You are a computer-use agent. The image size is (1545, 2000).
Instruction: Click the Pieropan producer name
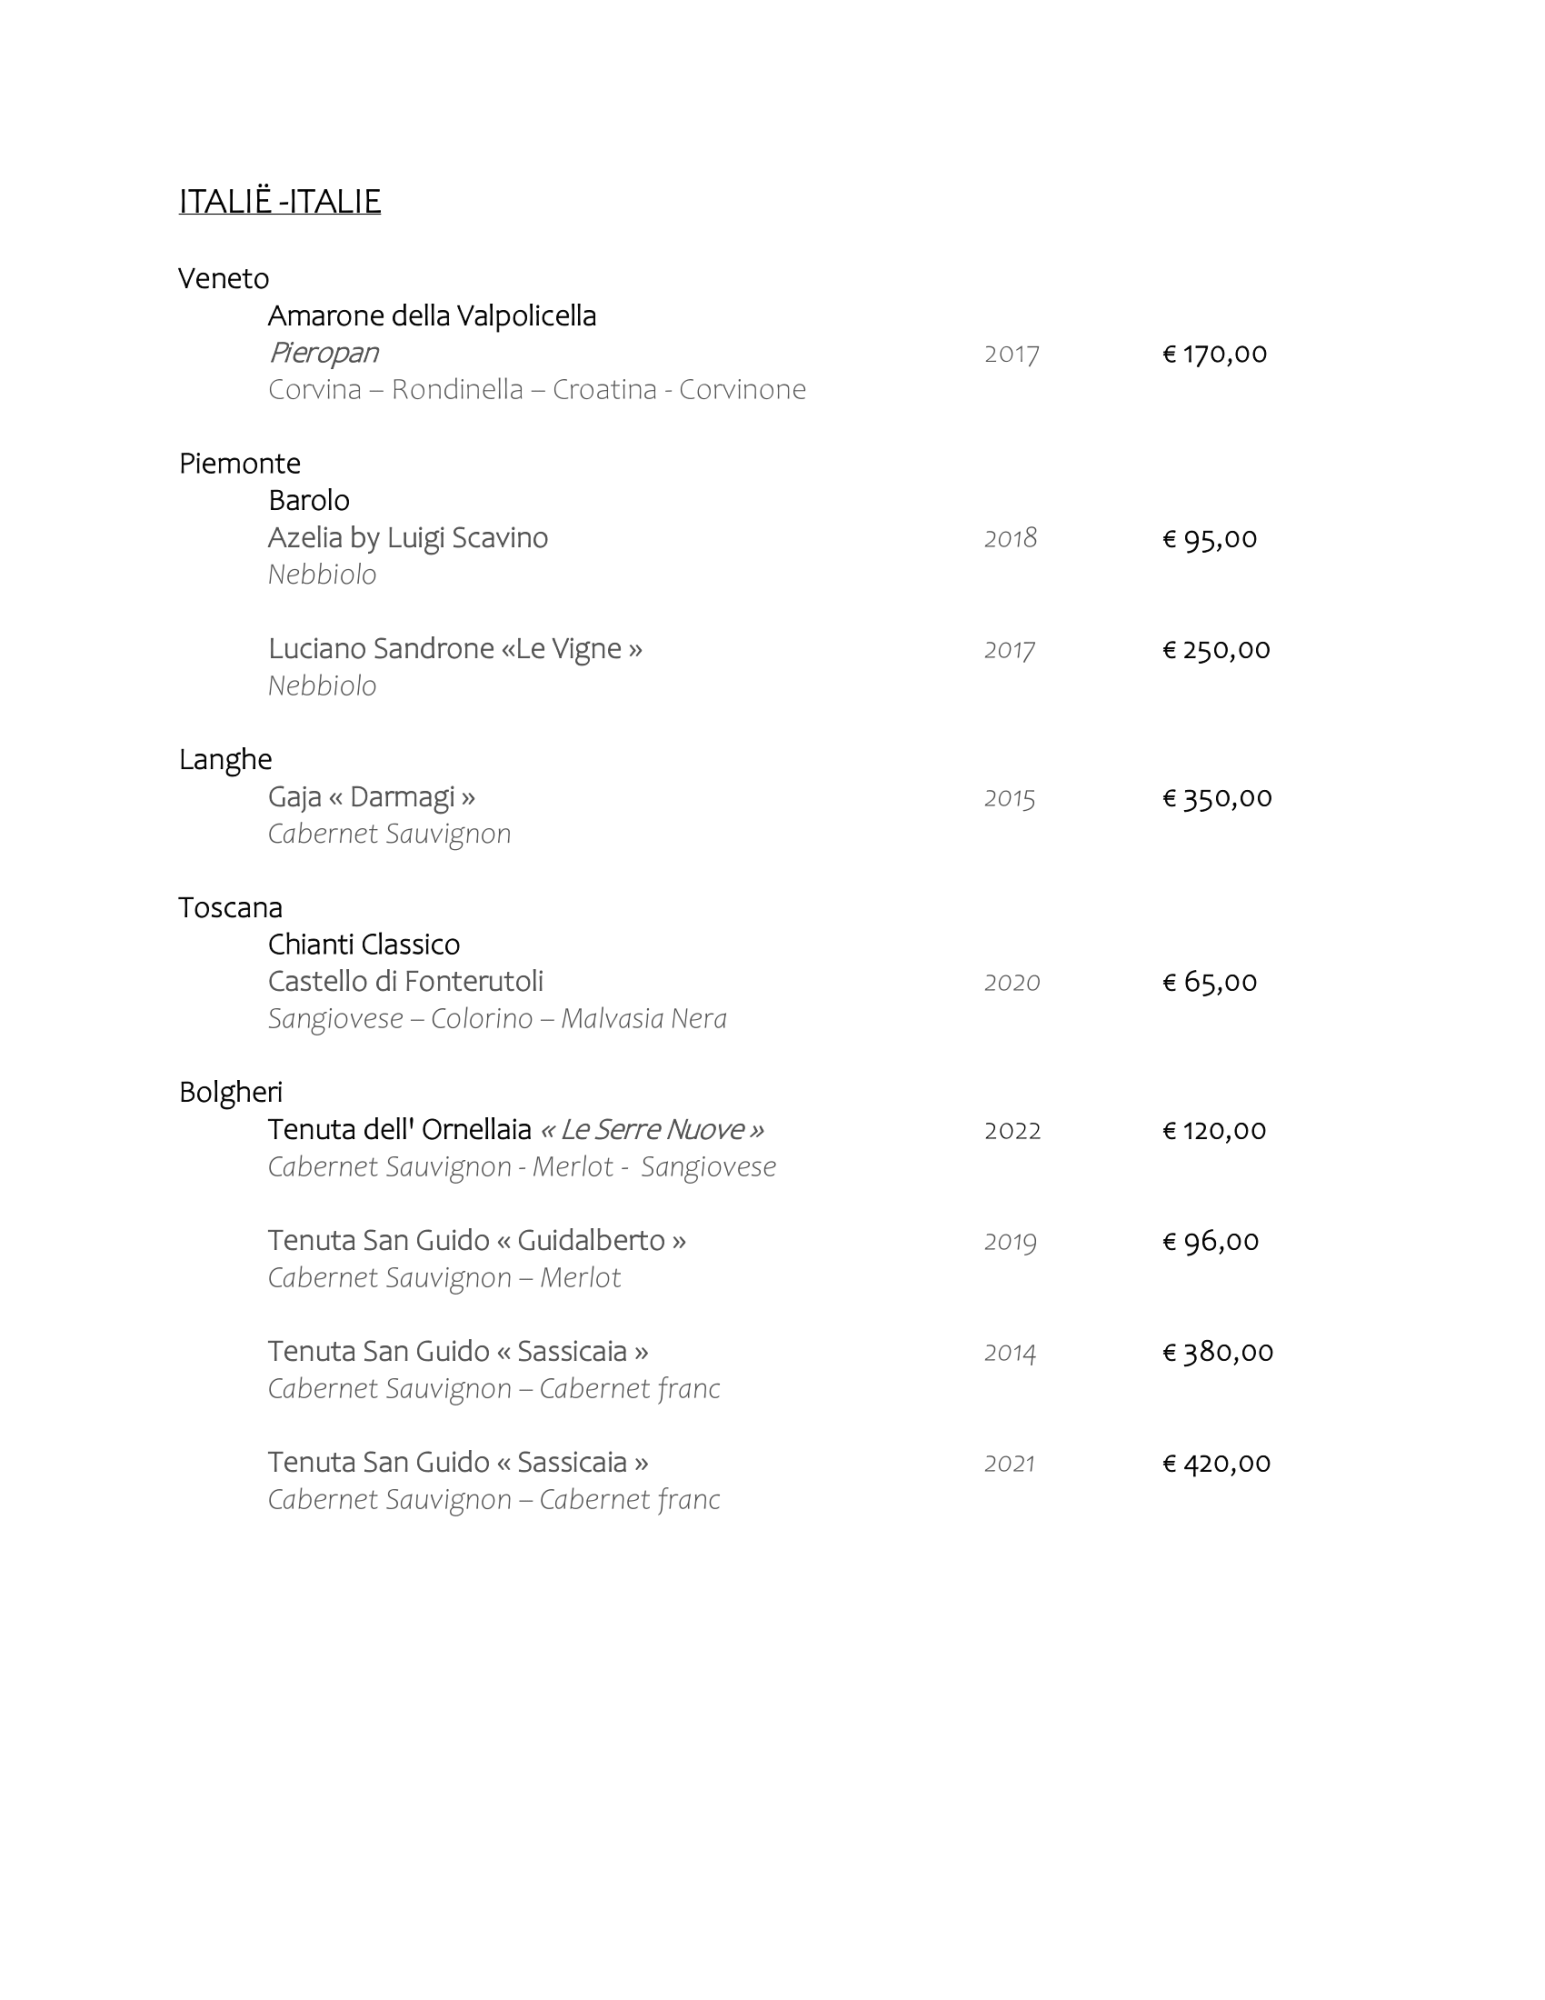(x=323, y=353)
